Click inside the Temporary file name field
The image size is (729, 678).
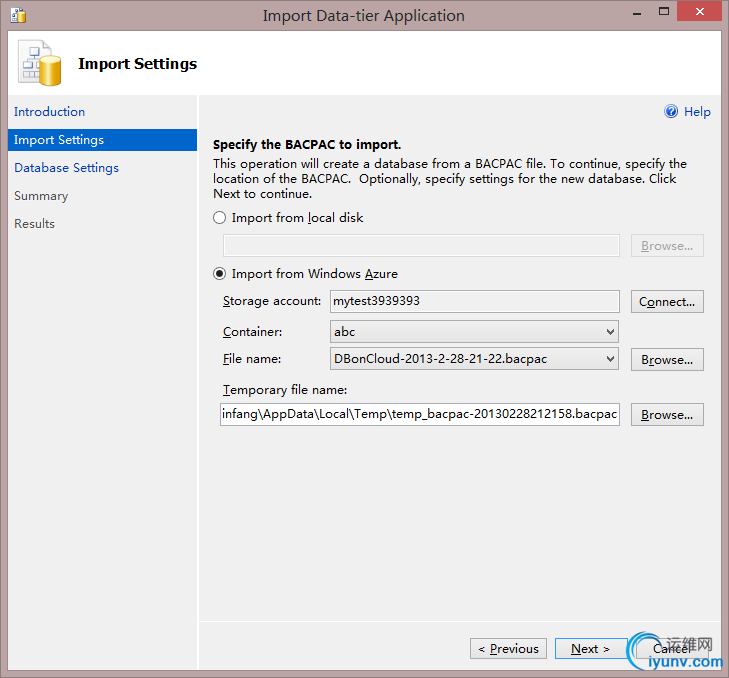pyautogui.click(x=420, y=414)
